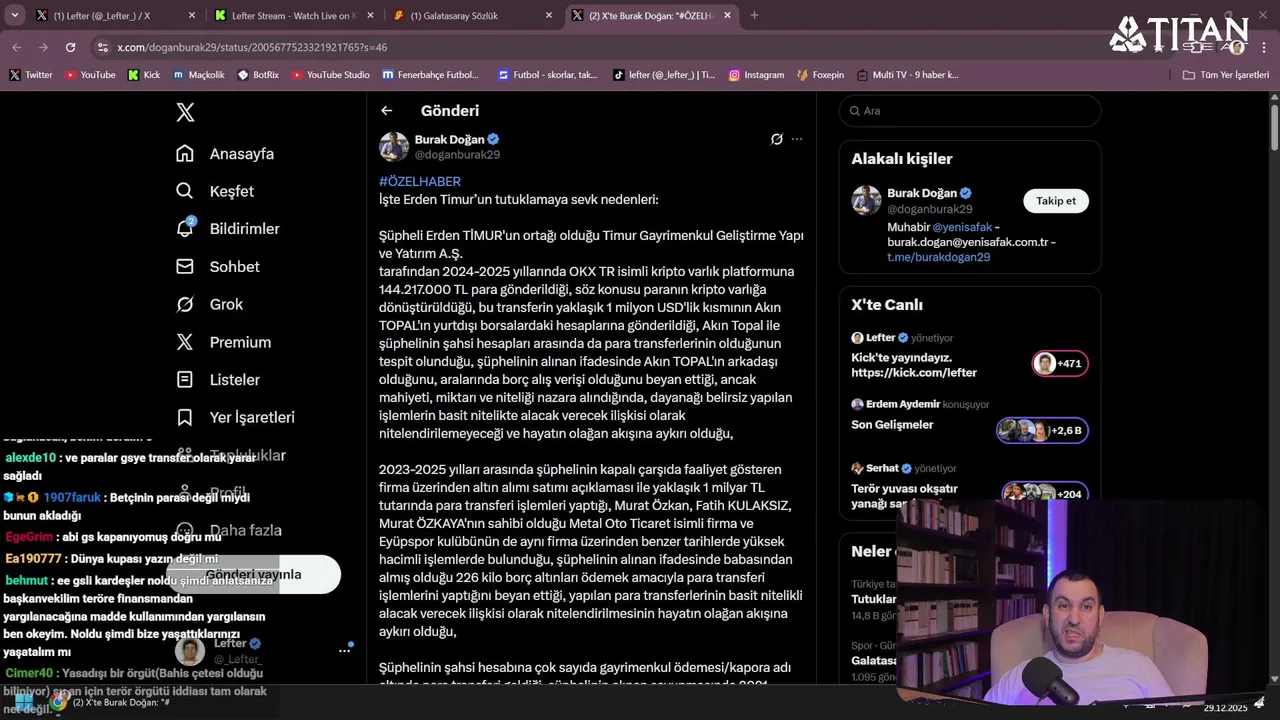Open the @yenisafak mention link
This screenshot has width=1280, height=720.
[x=962, y=227]
